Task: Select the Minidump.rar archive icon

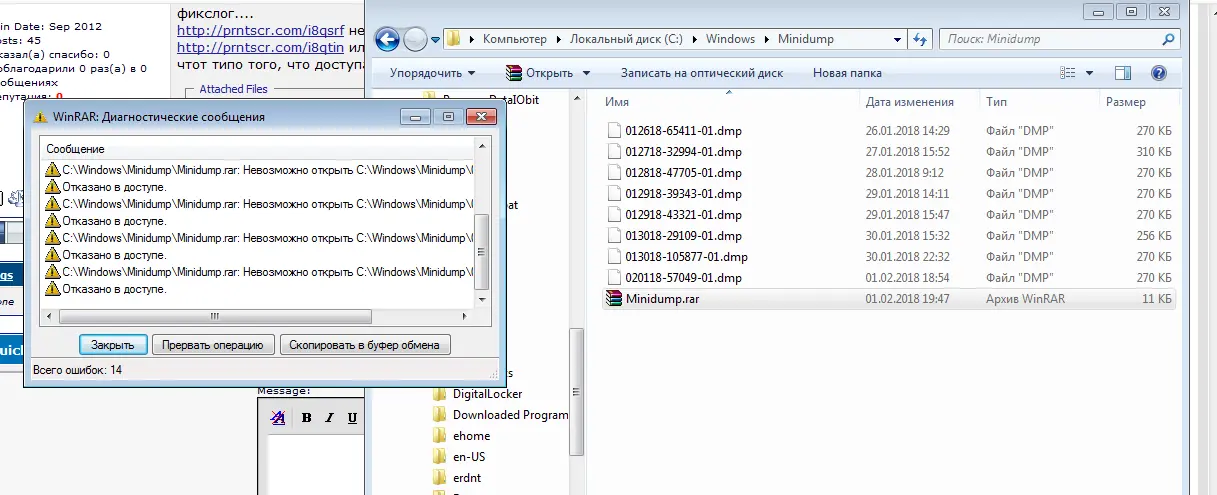Action: (615, 298)
